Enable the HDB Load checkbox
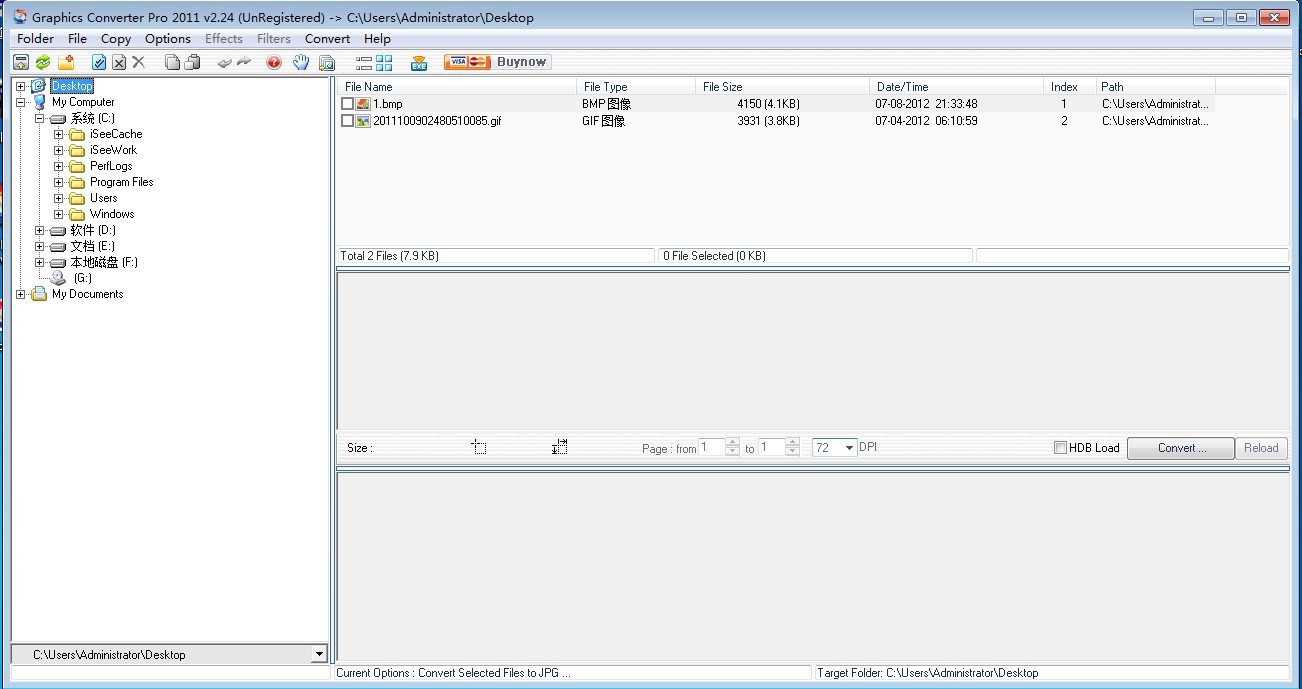Image resolution: width=1302 pixels, height=689 pixels. pos(1061,448)
